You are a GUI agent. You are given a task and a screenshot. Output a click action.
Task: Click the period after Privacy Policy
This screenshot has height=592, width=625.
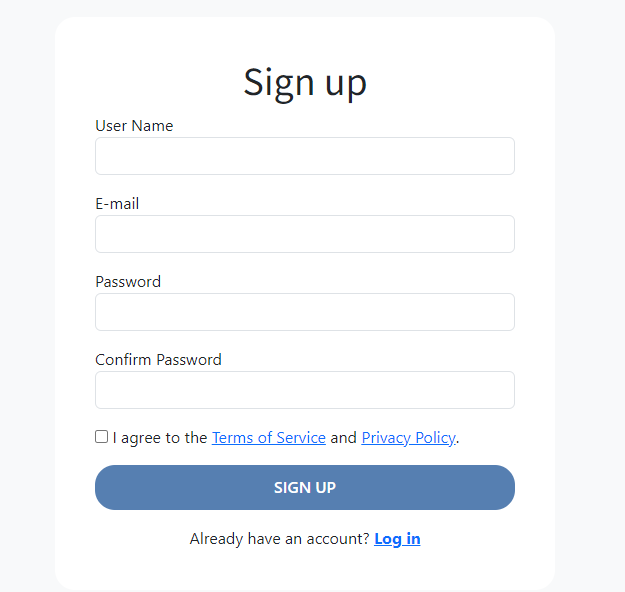tap(458, 439)
